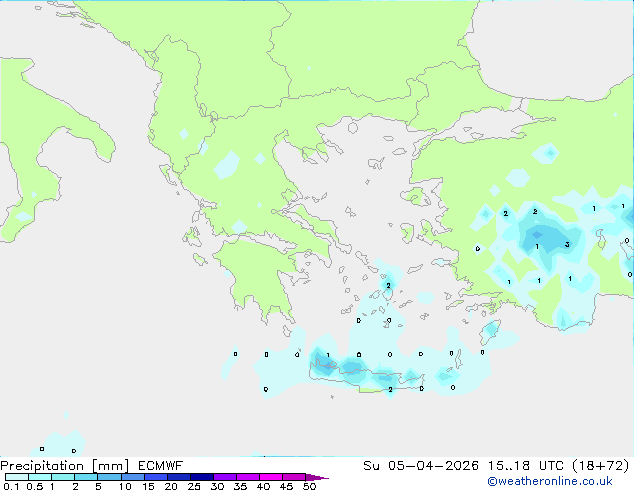
Task: Select the 45–50 mm legend color swatch
Action: pos(294,477)
